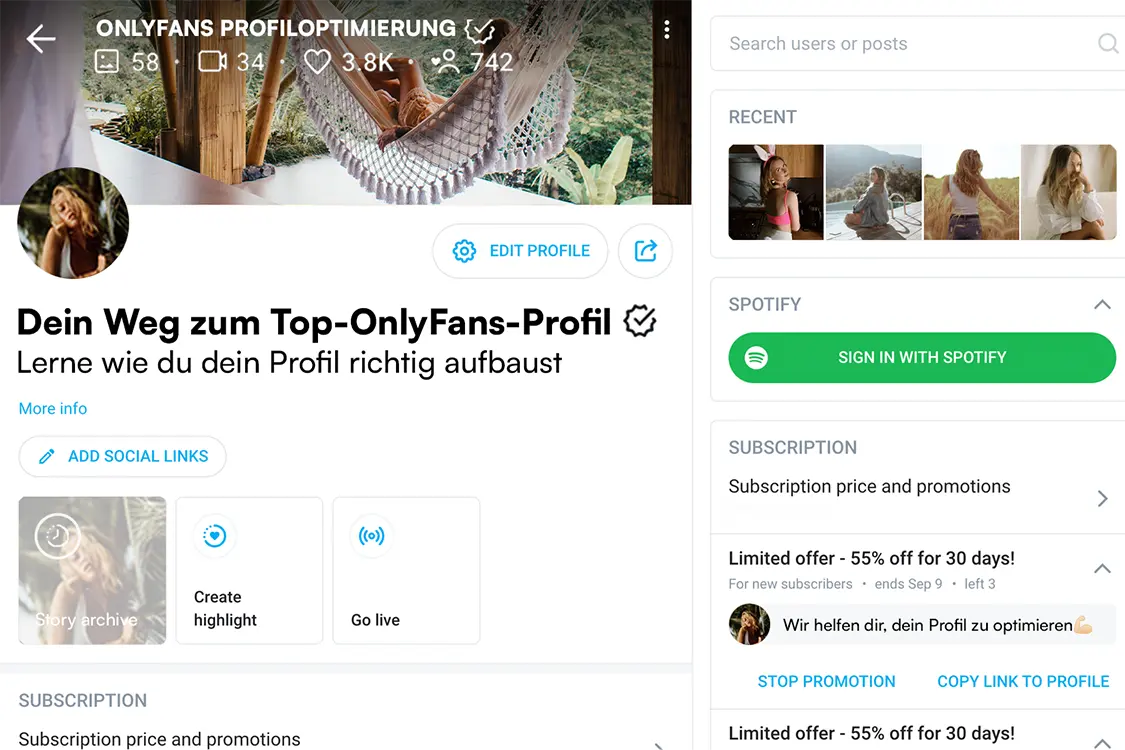The width and height of the screenshot is (1125, 750).
Task: Click the photos count icon in header
Action: click(x=107, y=62)
